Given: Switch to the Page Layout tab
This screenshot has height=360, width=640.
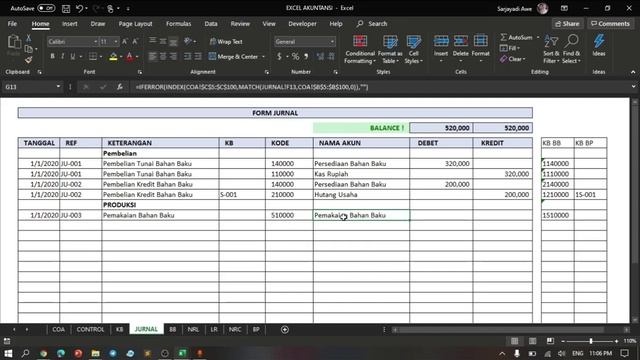Looking at the screenshot, I should (135, 24).
